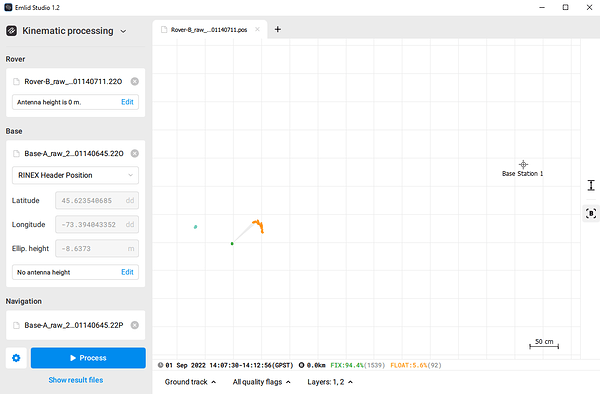Click the Kinematic processing mode icon
Viewport: 600px width, 394px height.
(x=11, y=31)
